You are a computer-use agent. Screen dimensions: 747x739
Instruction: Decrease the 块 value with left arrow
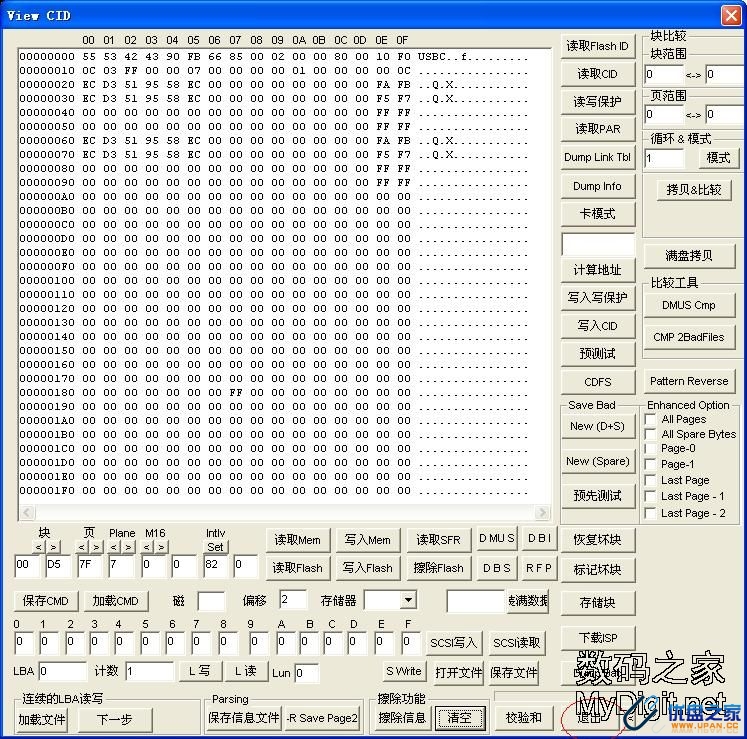[x=39, y=547]
